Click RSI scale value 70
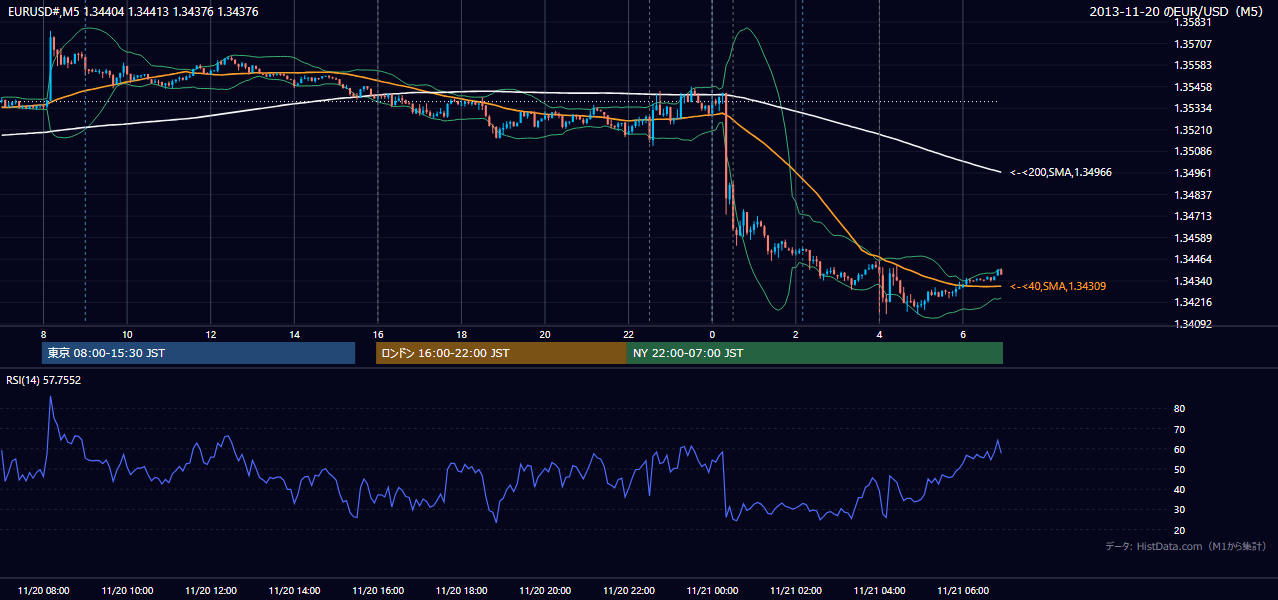The image size is (1278, 600). (1180, 429)
